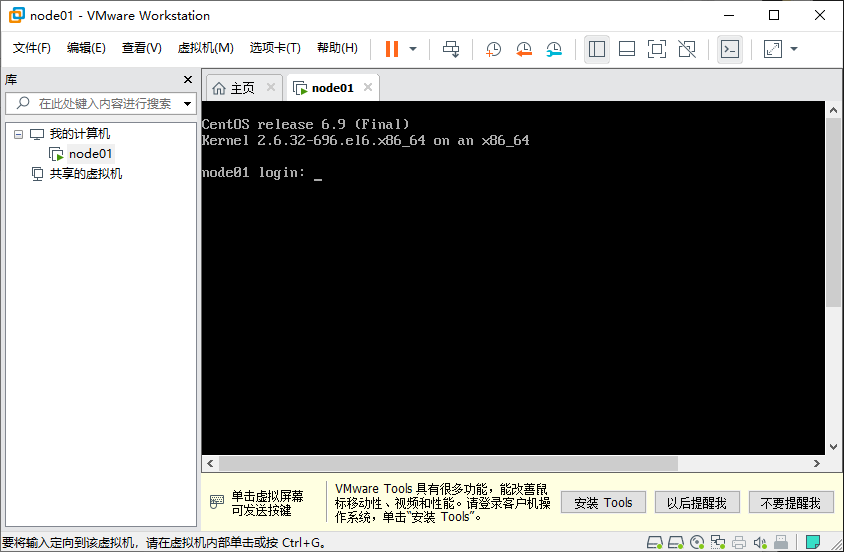
Task: Enter full screen mode via toolbar icon
Action: 657,49
